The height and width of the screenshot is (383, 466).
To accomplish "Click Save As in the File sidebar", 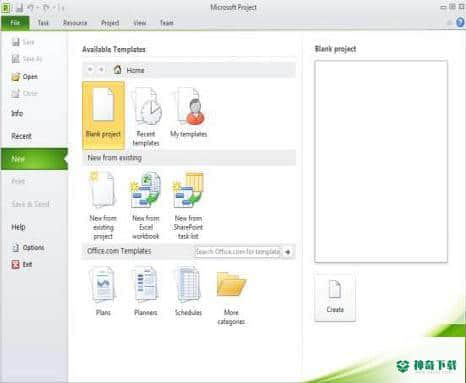I will [27, 59].
